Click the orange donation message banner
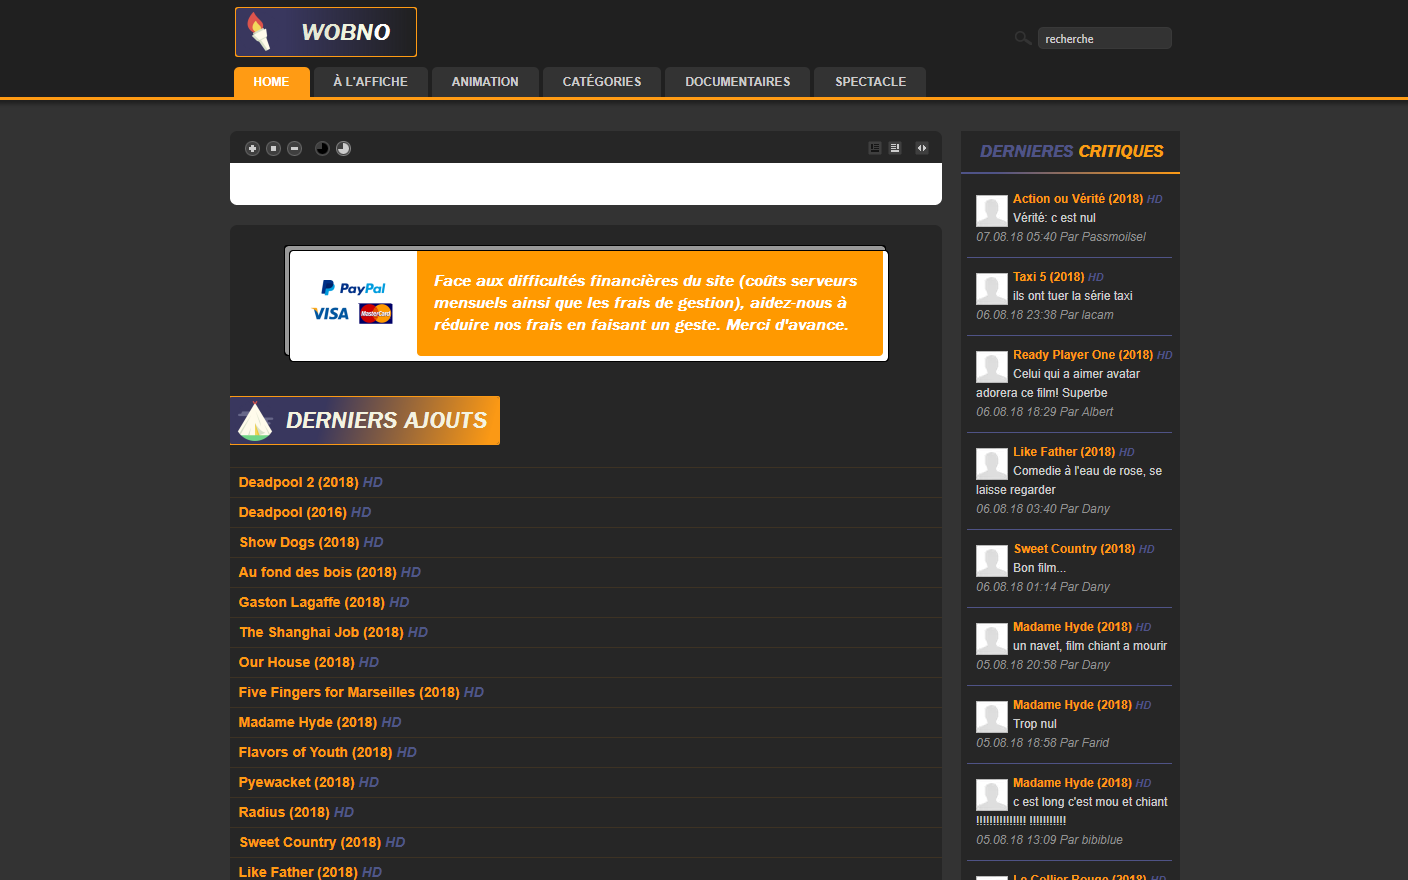 pos(650,303)
